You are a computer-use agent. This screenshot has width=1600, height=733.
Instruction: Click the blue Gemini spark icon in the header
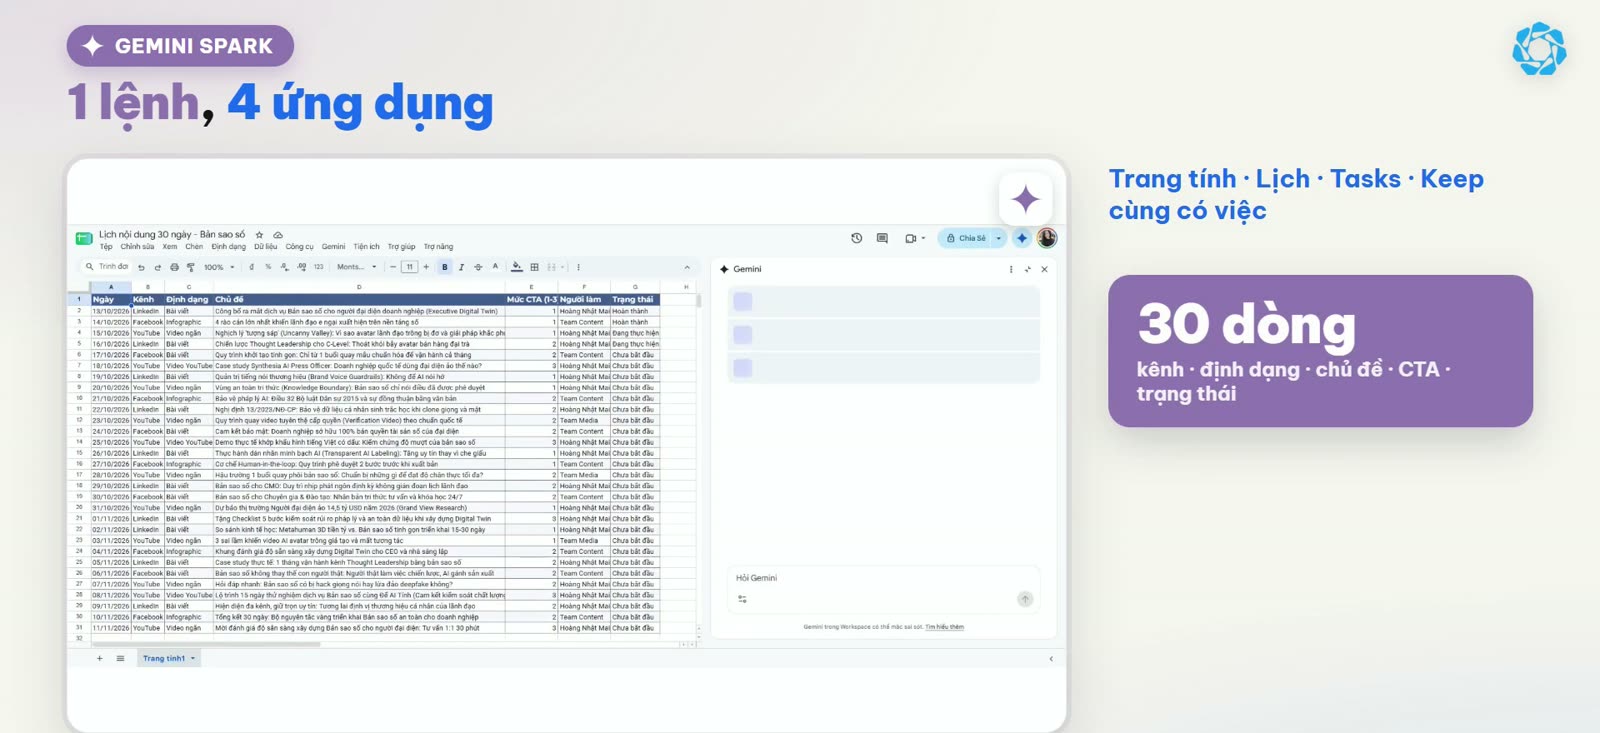click(x=1021, y=238)
